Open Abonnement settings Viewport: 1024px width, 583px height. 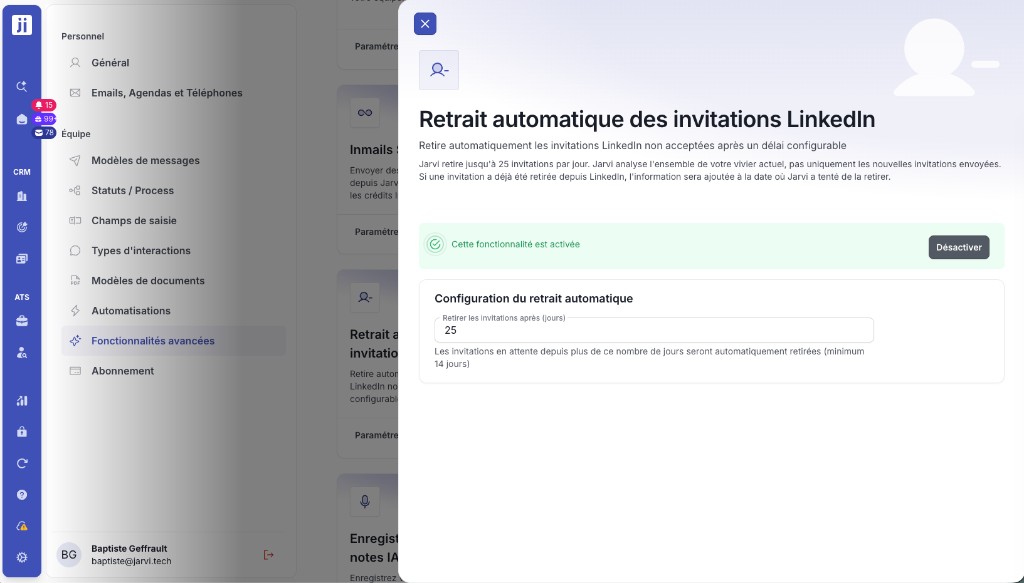point(173,371)
